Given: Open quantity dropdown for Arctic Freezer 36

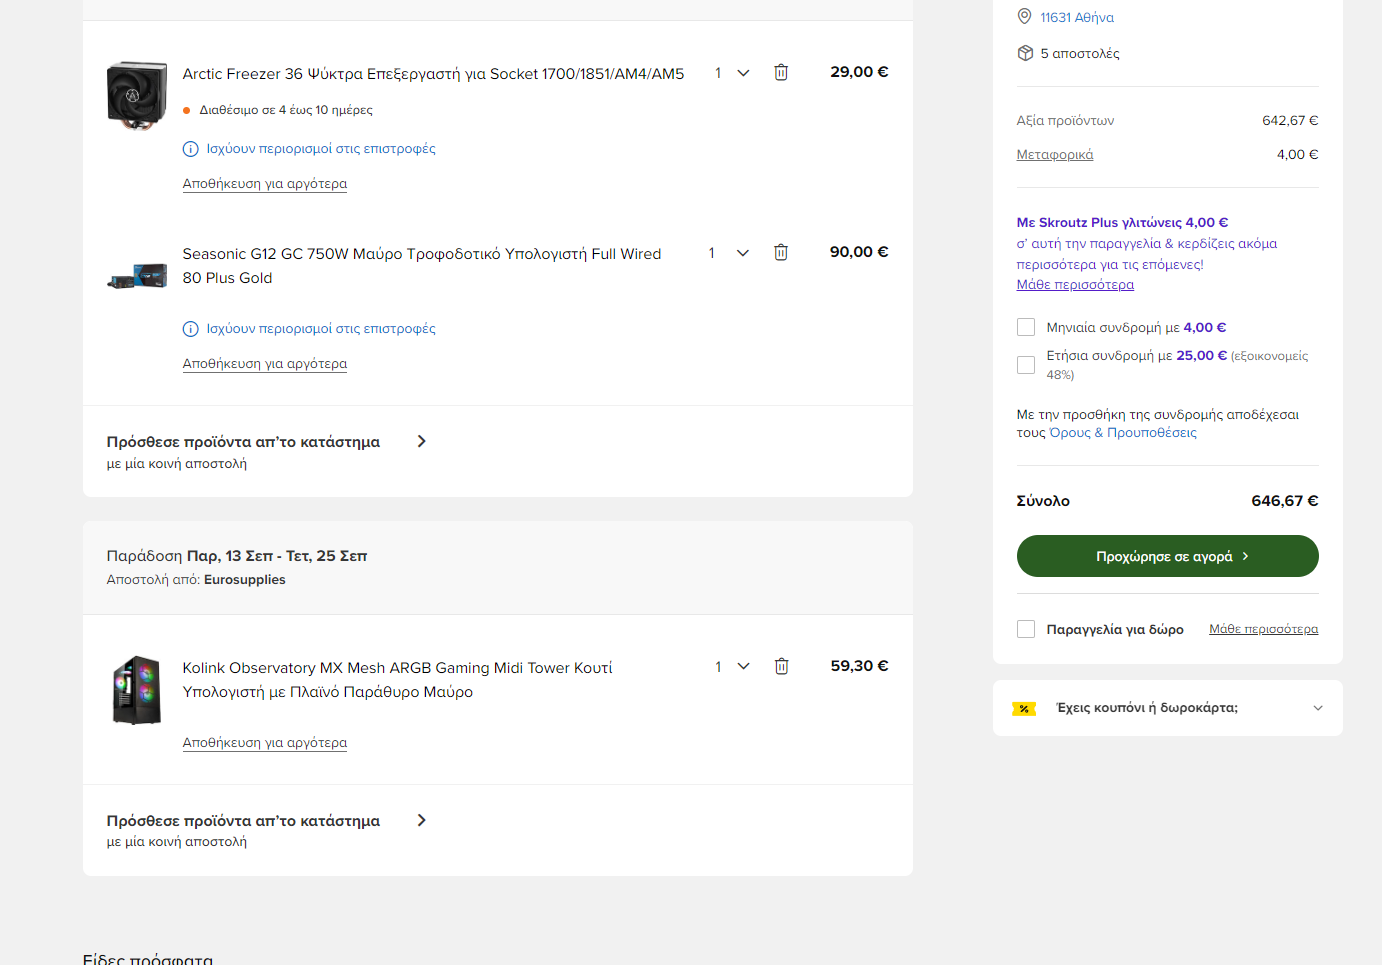Looking at the screenshot, I should coord(732,73).
